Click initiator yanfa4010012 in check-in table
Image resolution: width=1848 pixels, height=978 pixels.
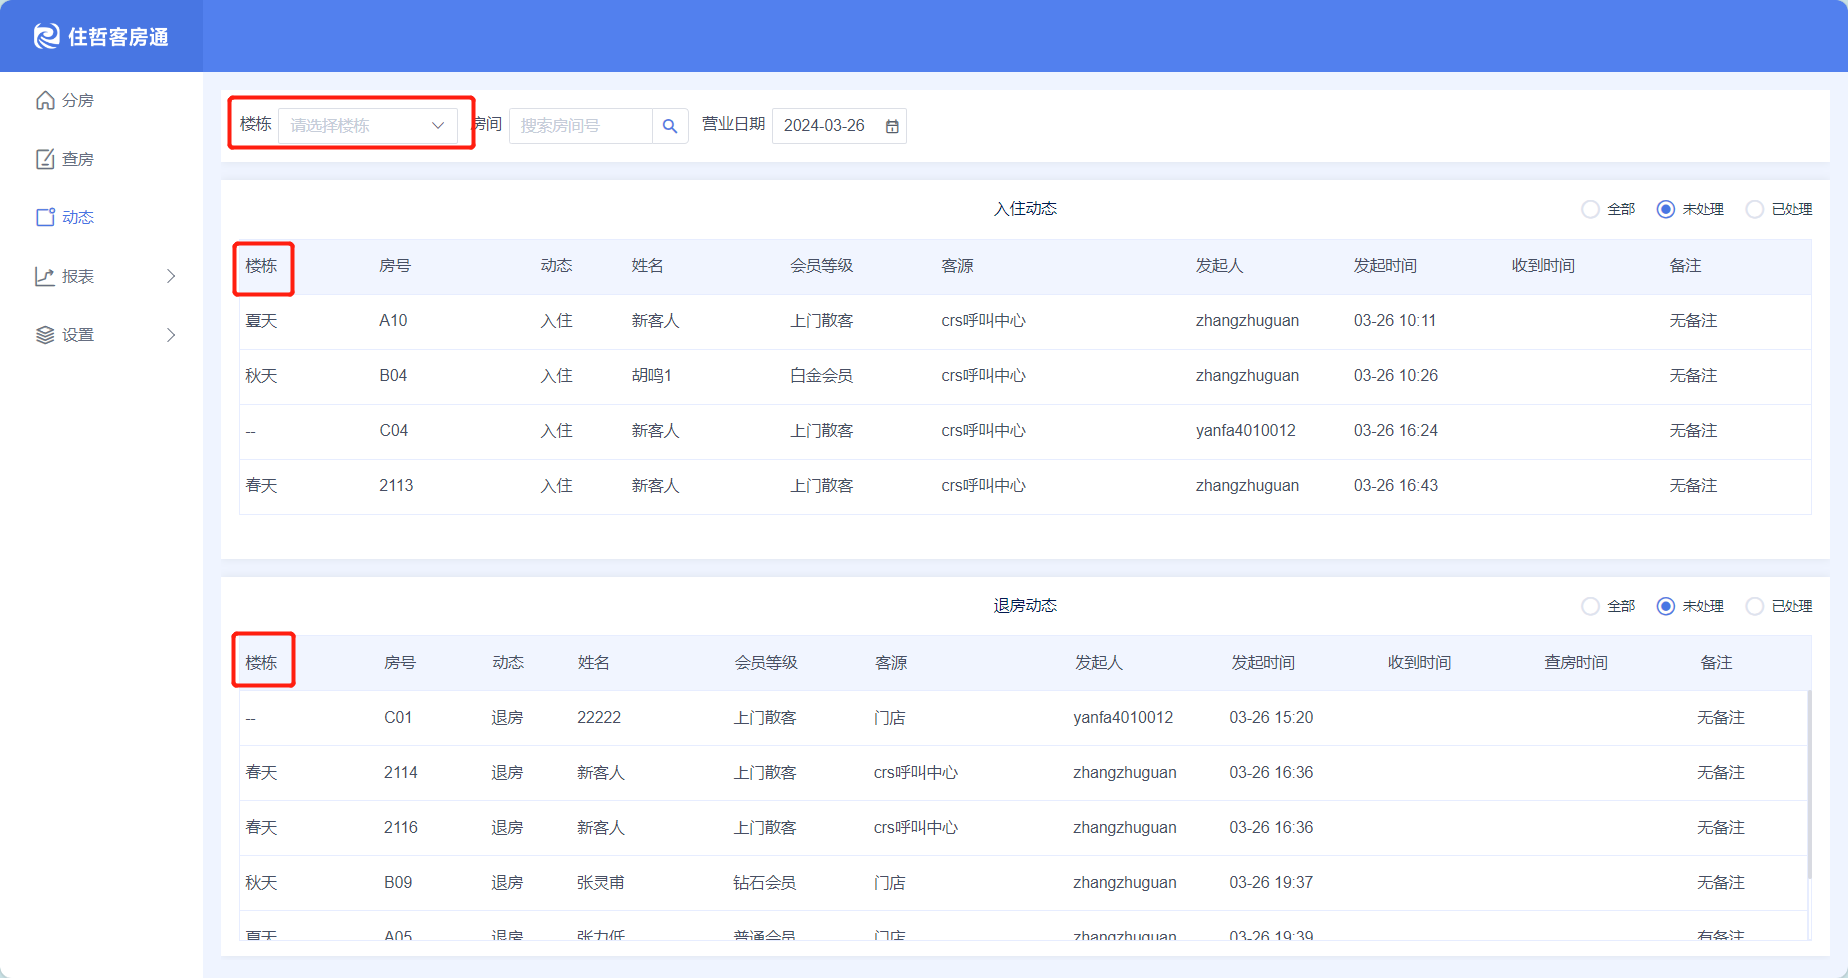click(x=1246, y=431)
